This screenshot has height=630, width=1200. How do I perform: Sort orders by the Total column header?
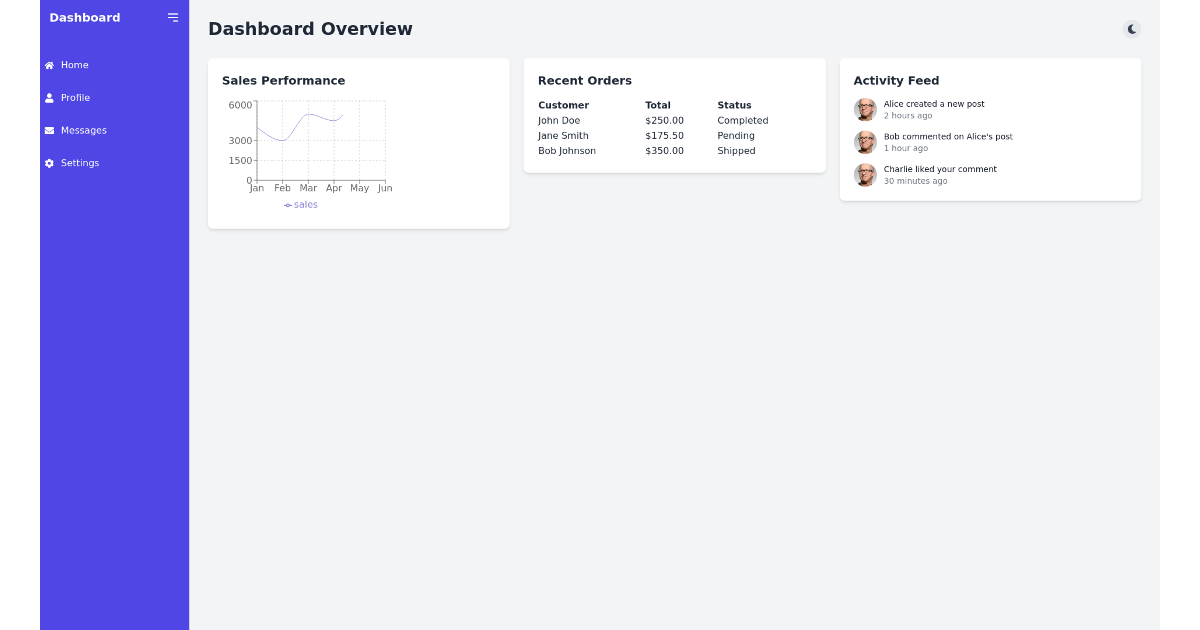point(658,105)
